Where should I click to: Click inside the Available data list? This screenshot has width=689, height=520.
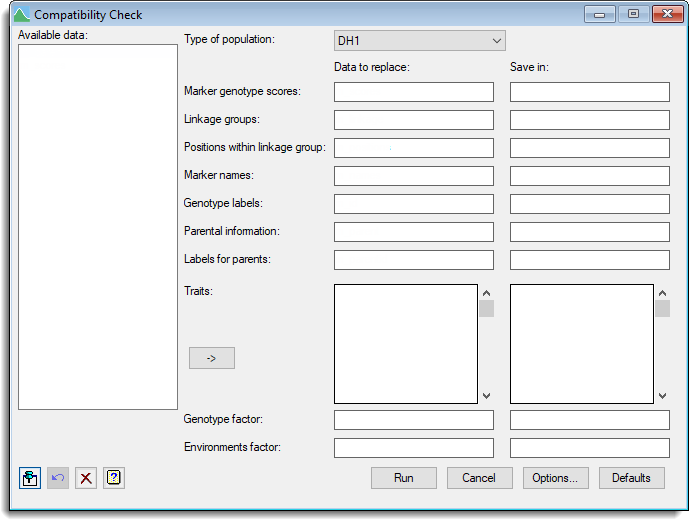[x=97, y=226]
